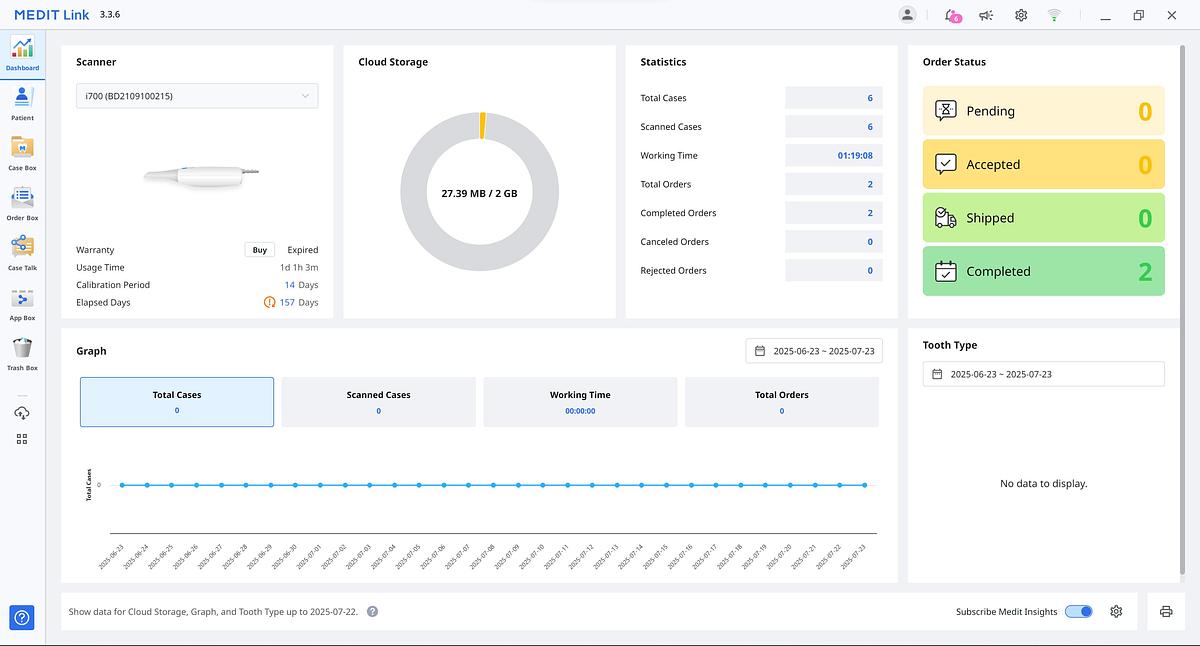Viewport: 1200px width, 646px height.
Task: Launch the App Box
Action: tap(22, 302)
